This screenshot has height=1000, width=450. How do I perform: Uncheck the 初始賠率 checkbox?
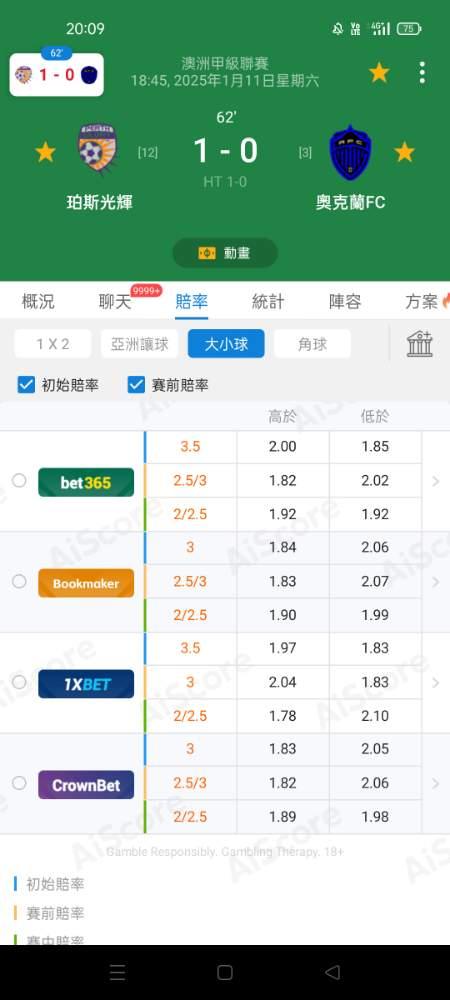click(26, 385)
